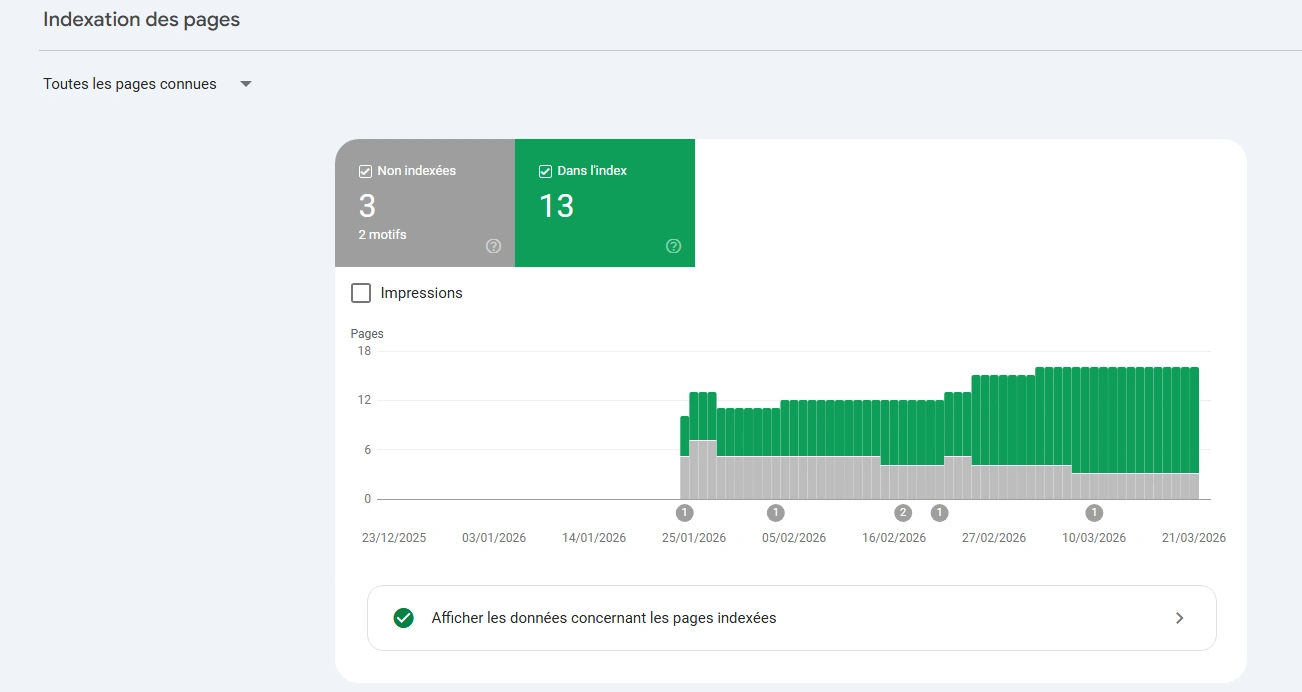This screenshot has height=692, width=1302.
Task: Open the "Toutes les pages connues" filter dropdown
Action: pos(128,84)
